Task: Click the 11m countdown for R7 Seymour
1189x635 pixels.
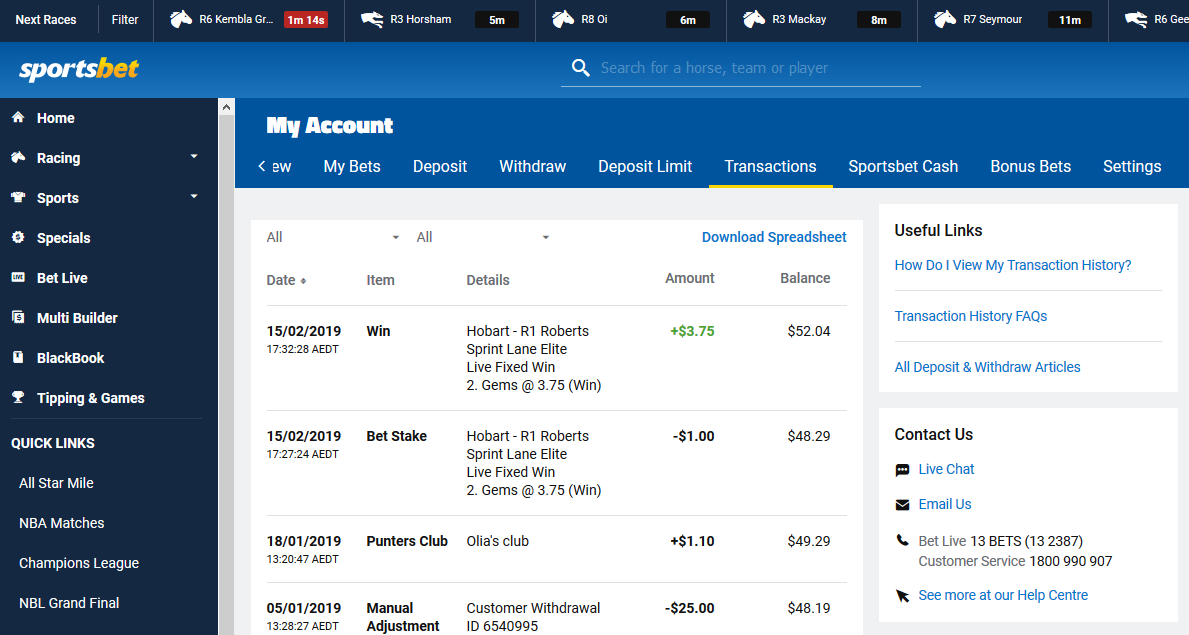Action: pos(1070,20)
